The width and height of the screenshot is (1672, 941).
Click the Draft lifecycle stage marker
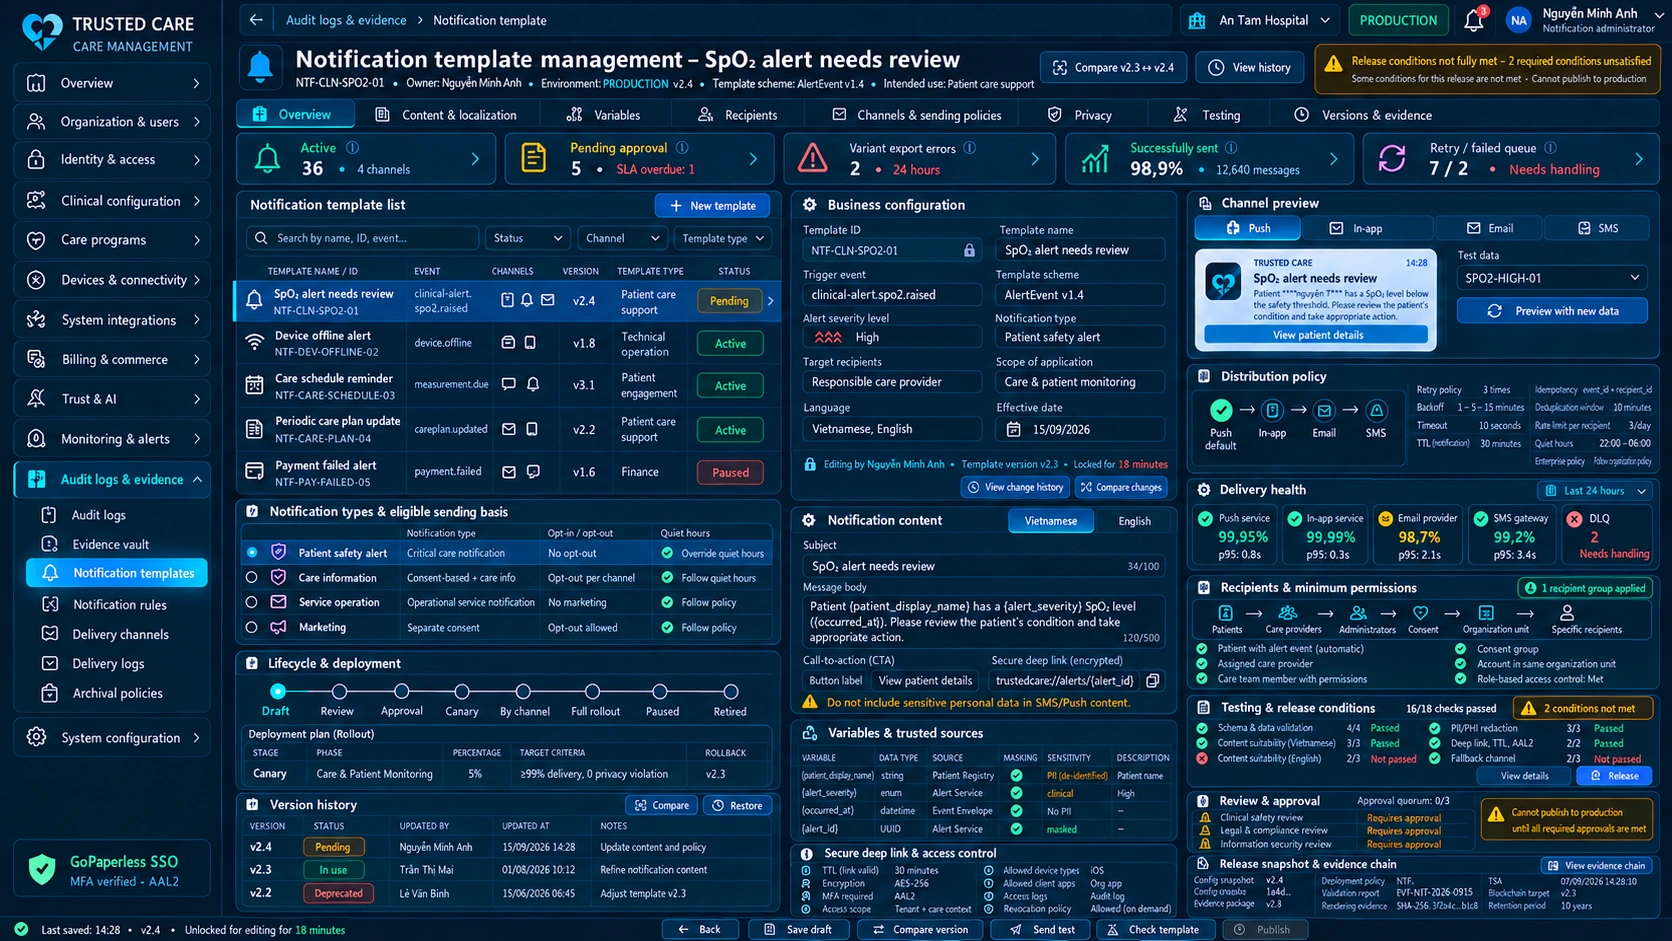tap(277, 691)
